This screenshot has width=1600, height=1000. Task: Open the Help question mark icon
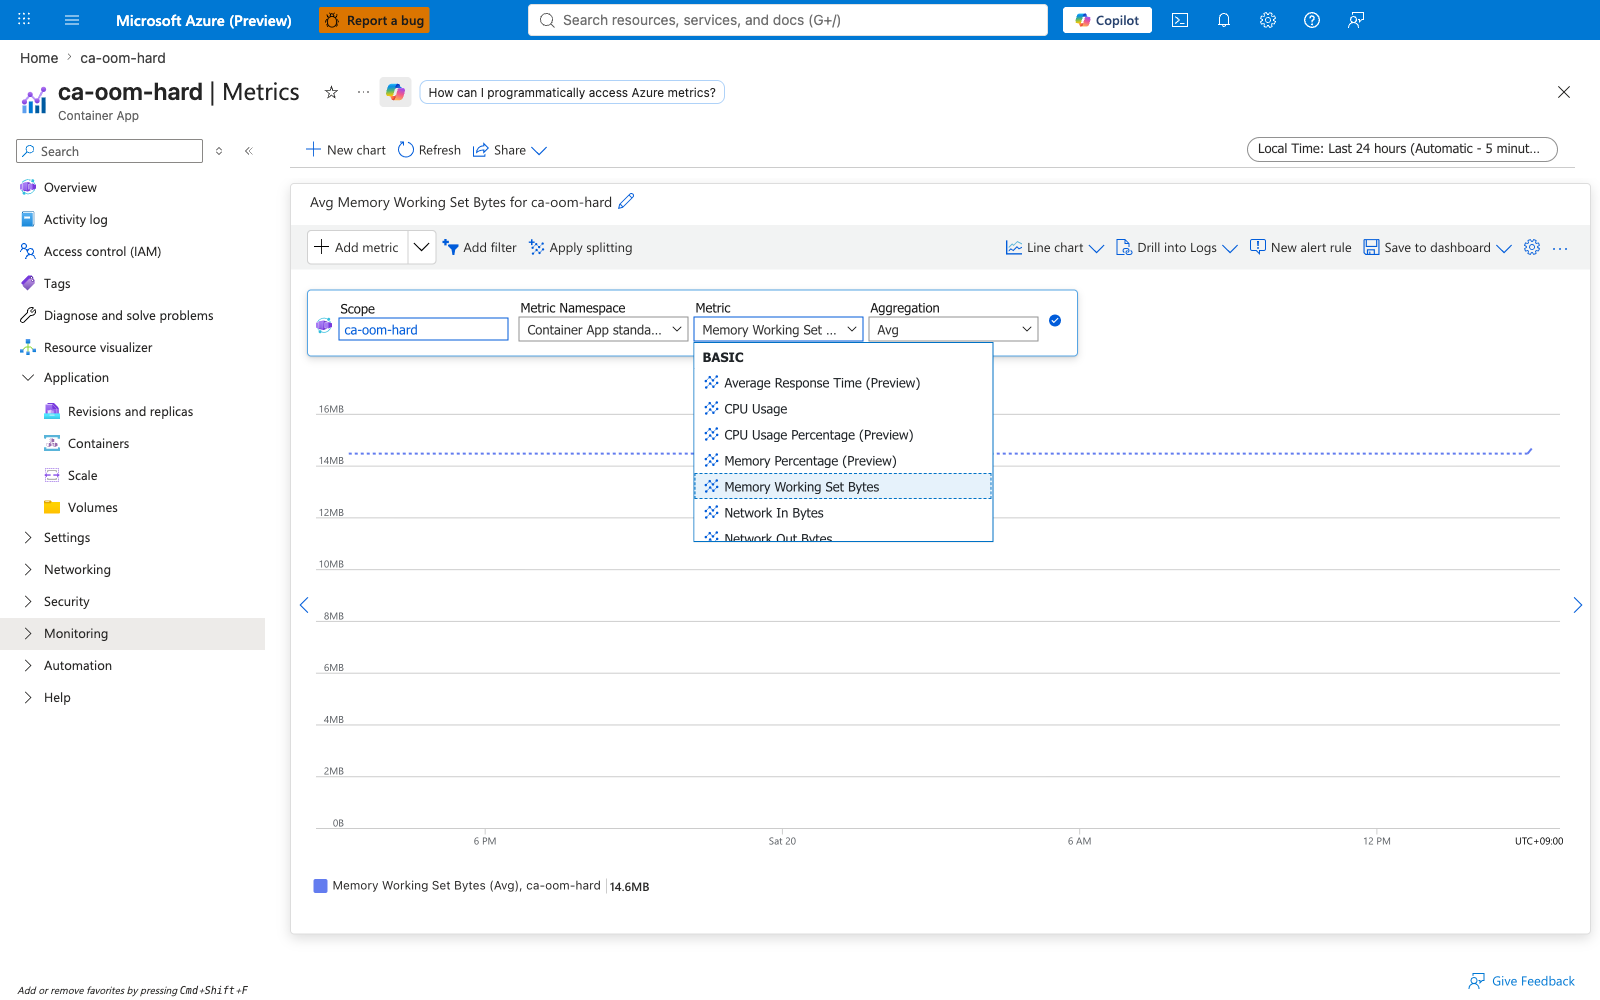click(x=1312, y=20)
